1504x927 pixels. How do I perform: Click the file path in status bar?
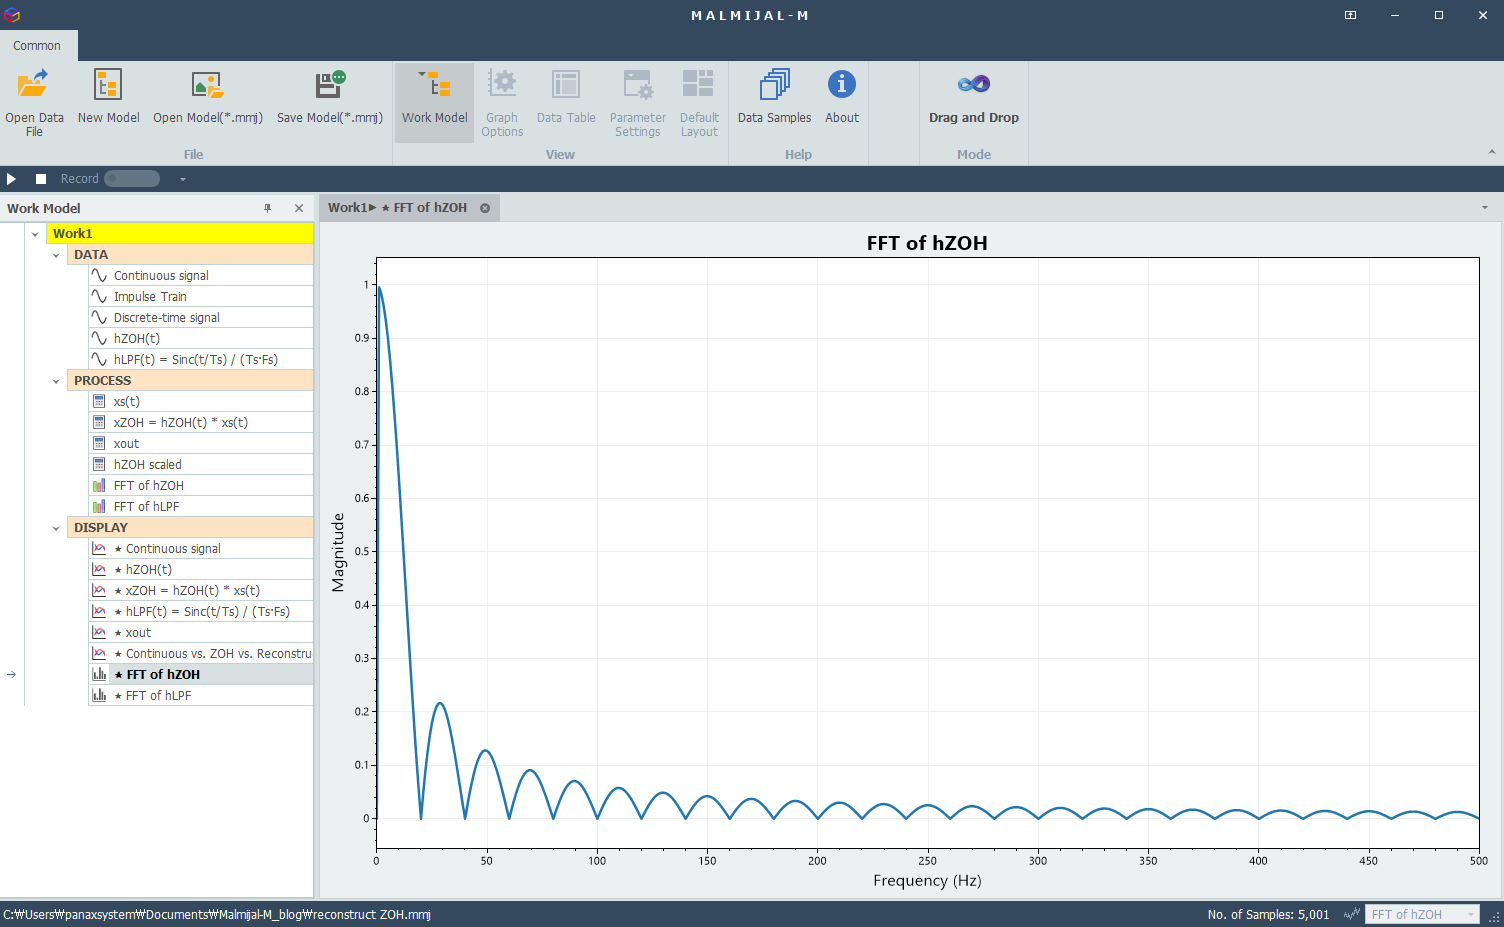click(217, 915)
